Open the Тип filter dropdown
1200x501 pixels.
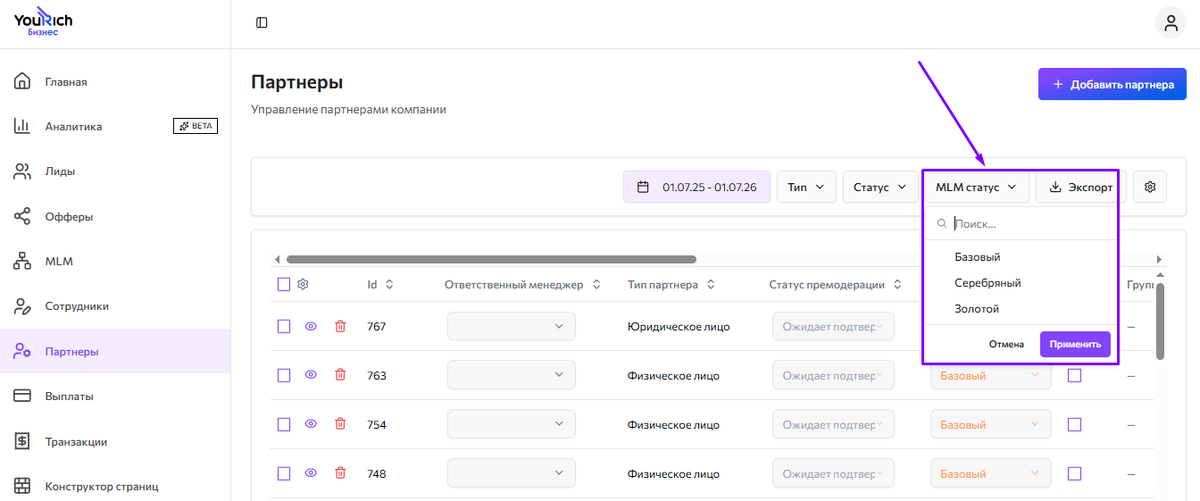click(x=807, y=187)
